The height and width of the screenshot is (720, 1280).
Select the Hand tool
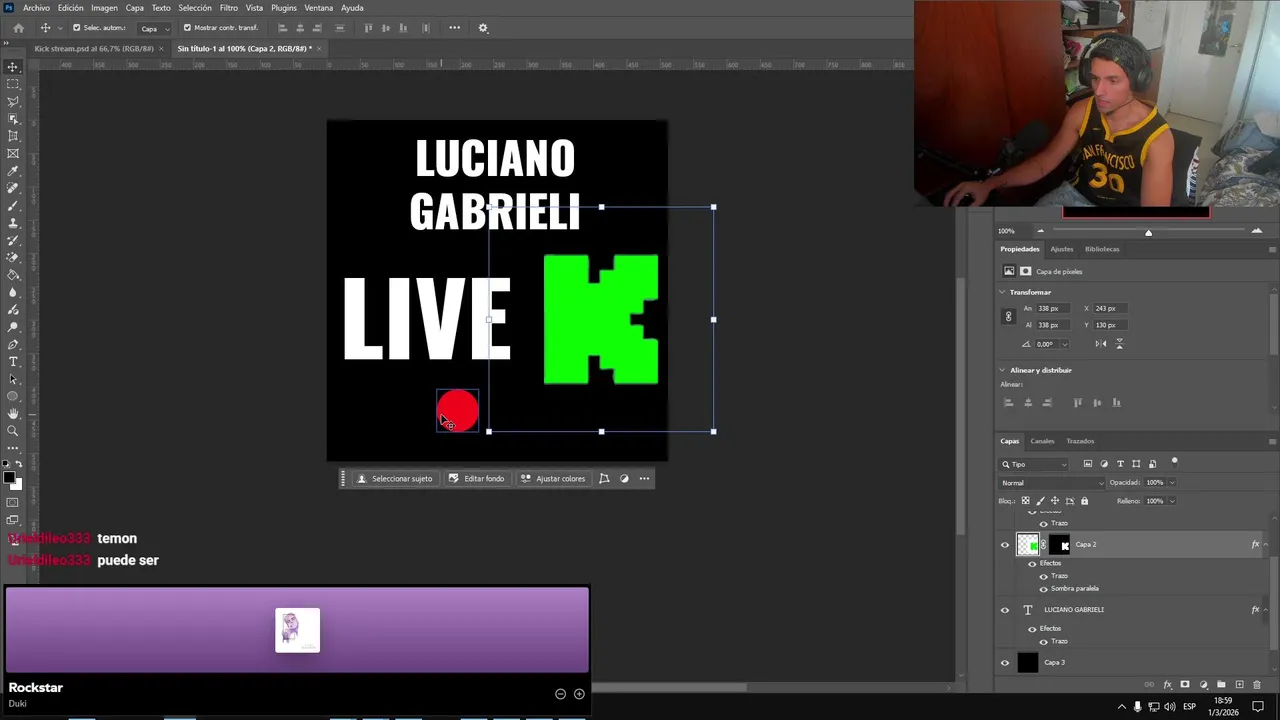[13, 413]
